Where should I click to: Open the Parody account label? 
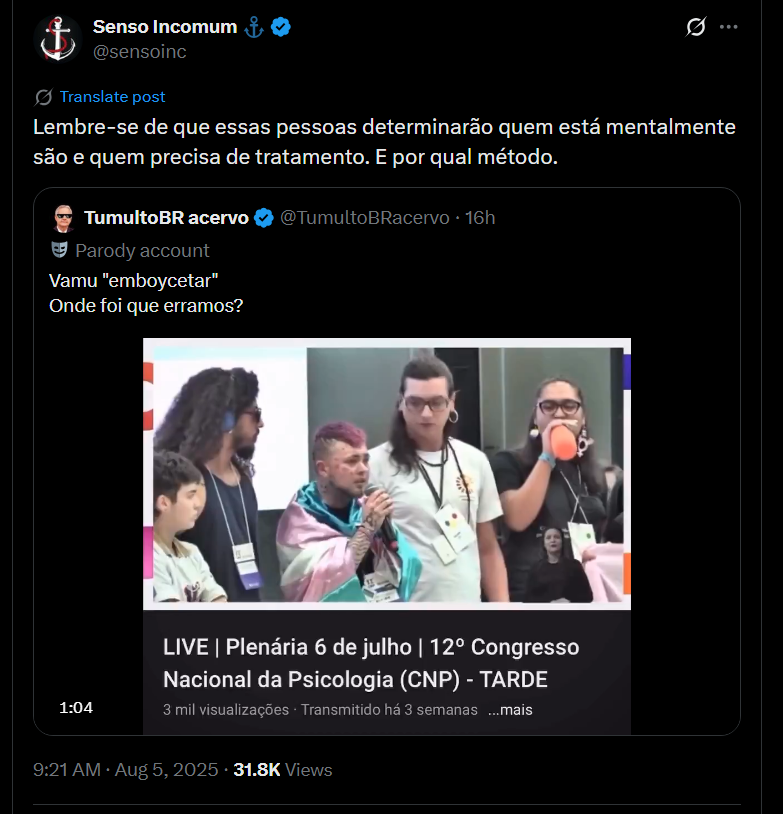coord(142,251)
